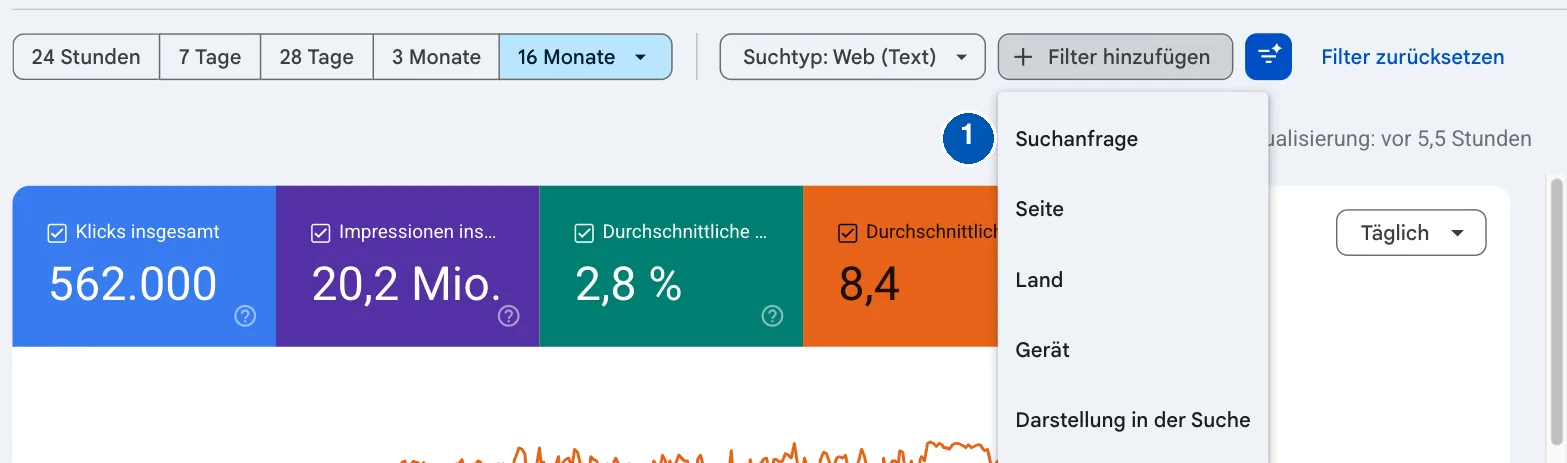Open the Suchtyp: Web (Text) dropdown

[851, 57]
